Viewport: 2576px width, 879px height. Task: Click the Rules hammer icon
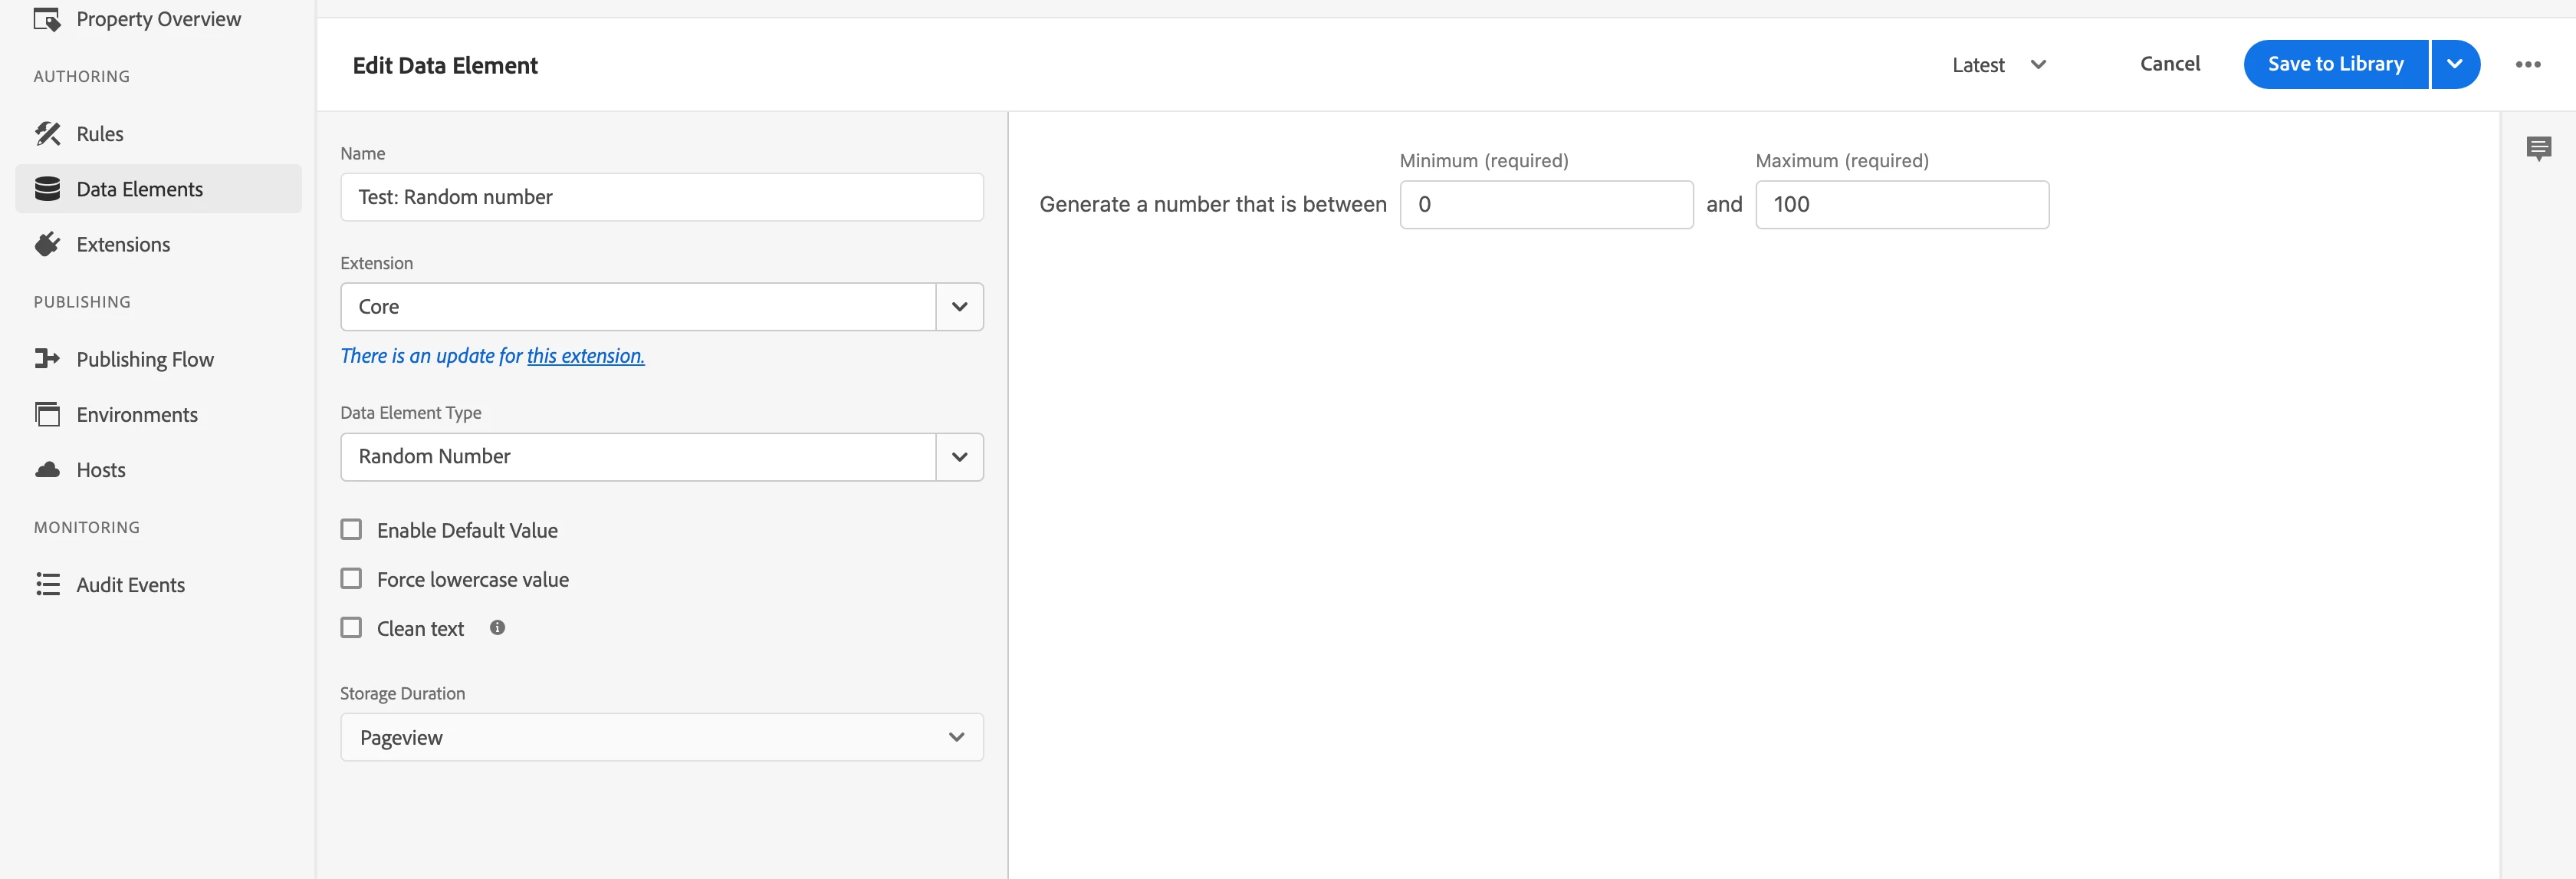(47, 133)
